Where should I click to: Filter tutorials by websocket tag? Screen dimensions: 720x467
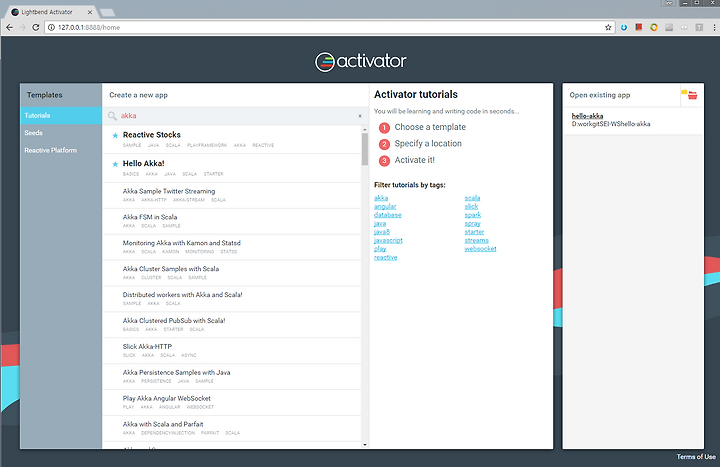[480, 249]
